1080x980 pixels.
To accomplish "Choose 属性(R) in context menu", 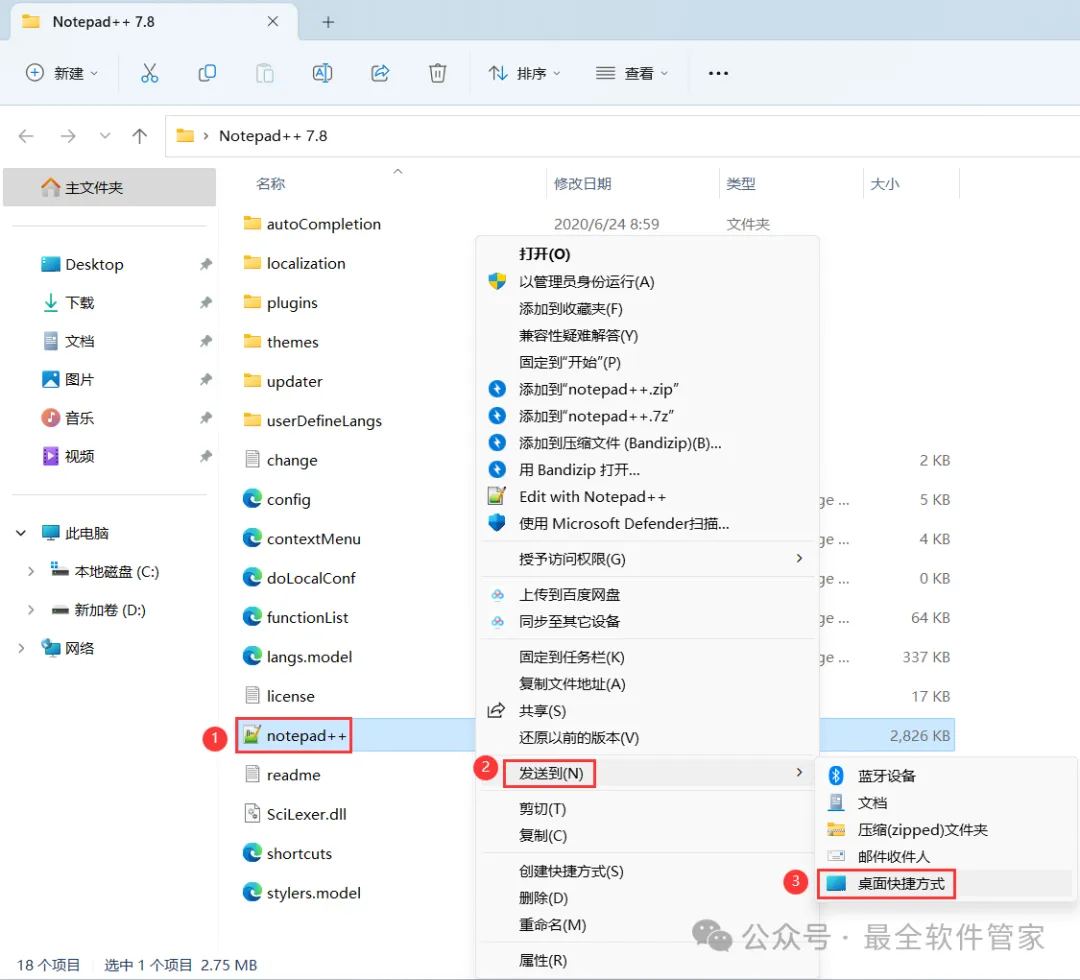I will coord(543,960).
